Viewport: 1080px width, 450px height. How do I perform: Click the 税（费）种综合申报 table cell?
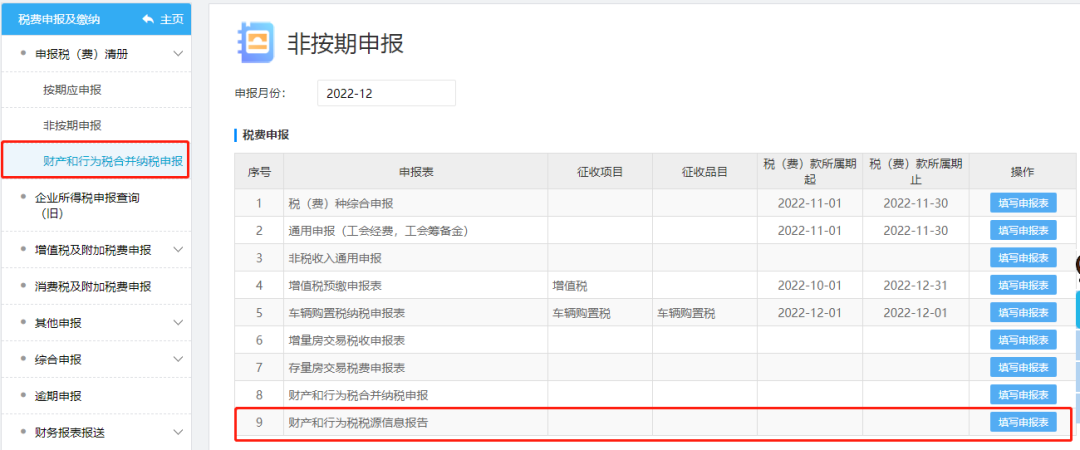(415, 203)
